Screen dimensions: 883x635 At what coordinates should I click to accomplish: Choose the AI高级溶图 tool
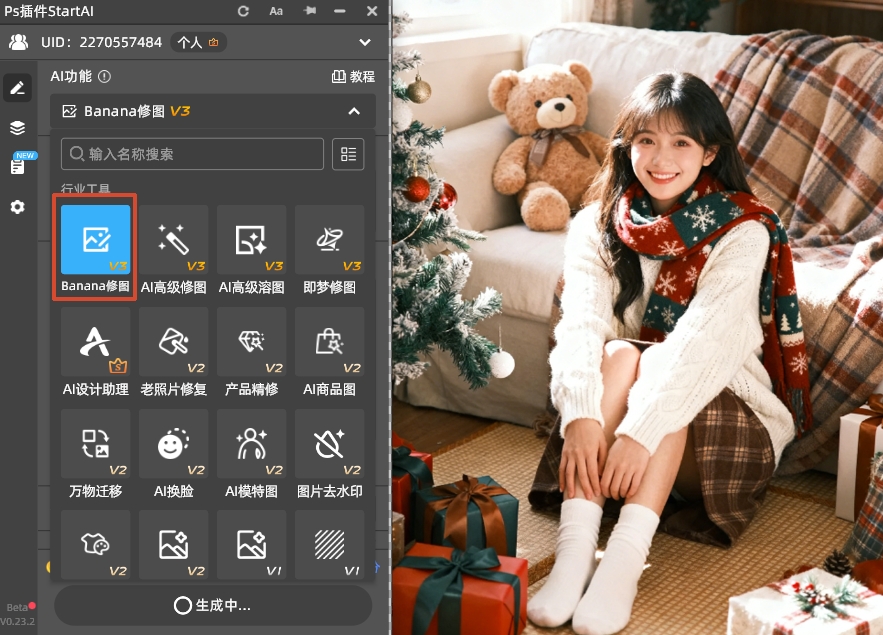tap(251, 240)
